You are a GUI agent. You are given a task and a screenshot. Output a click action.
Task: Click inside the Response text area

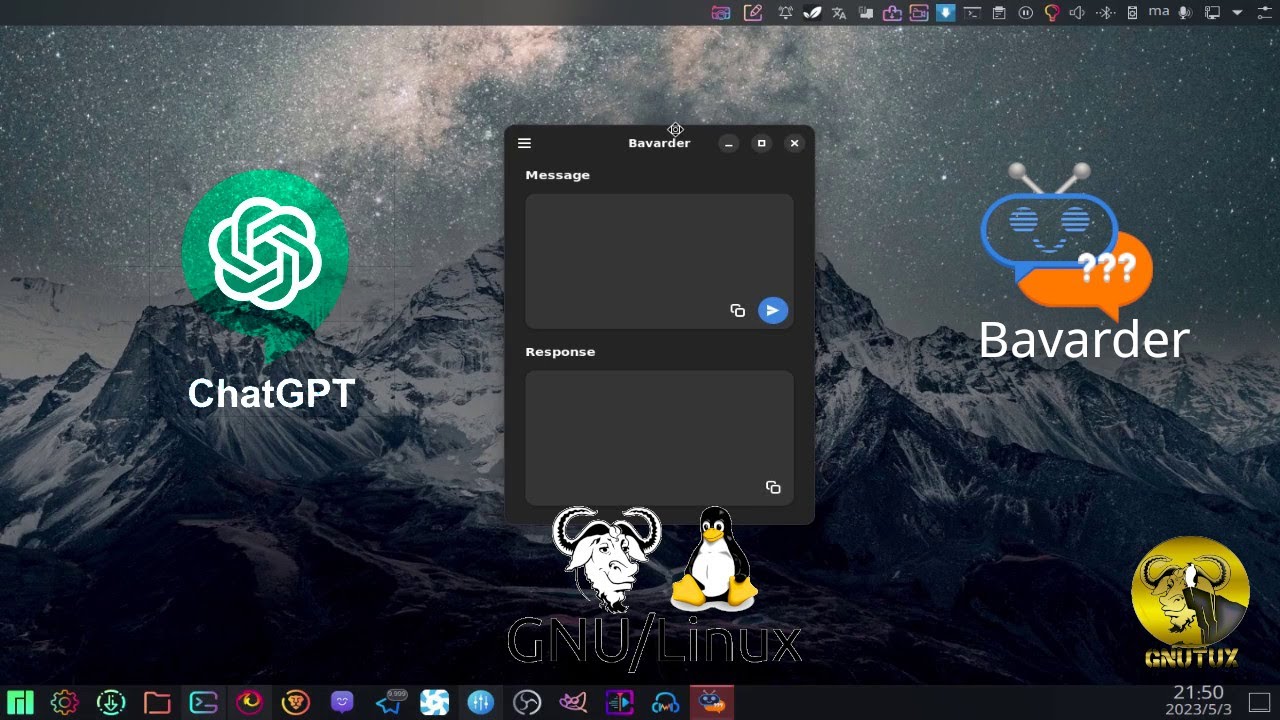659,438
